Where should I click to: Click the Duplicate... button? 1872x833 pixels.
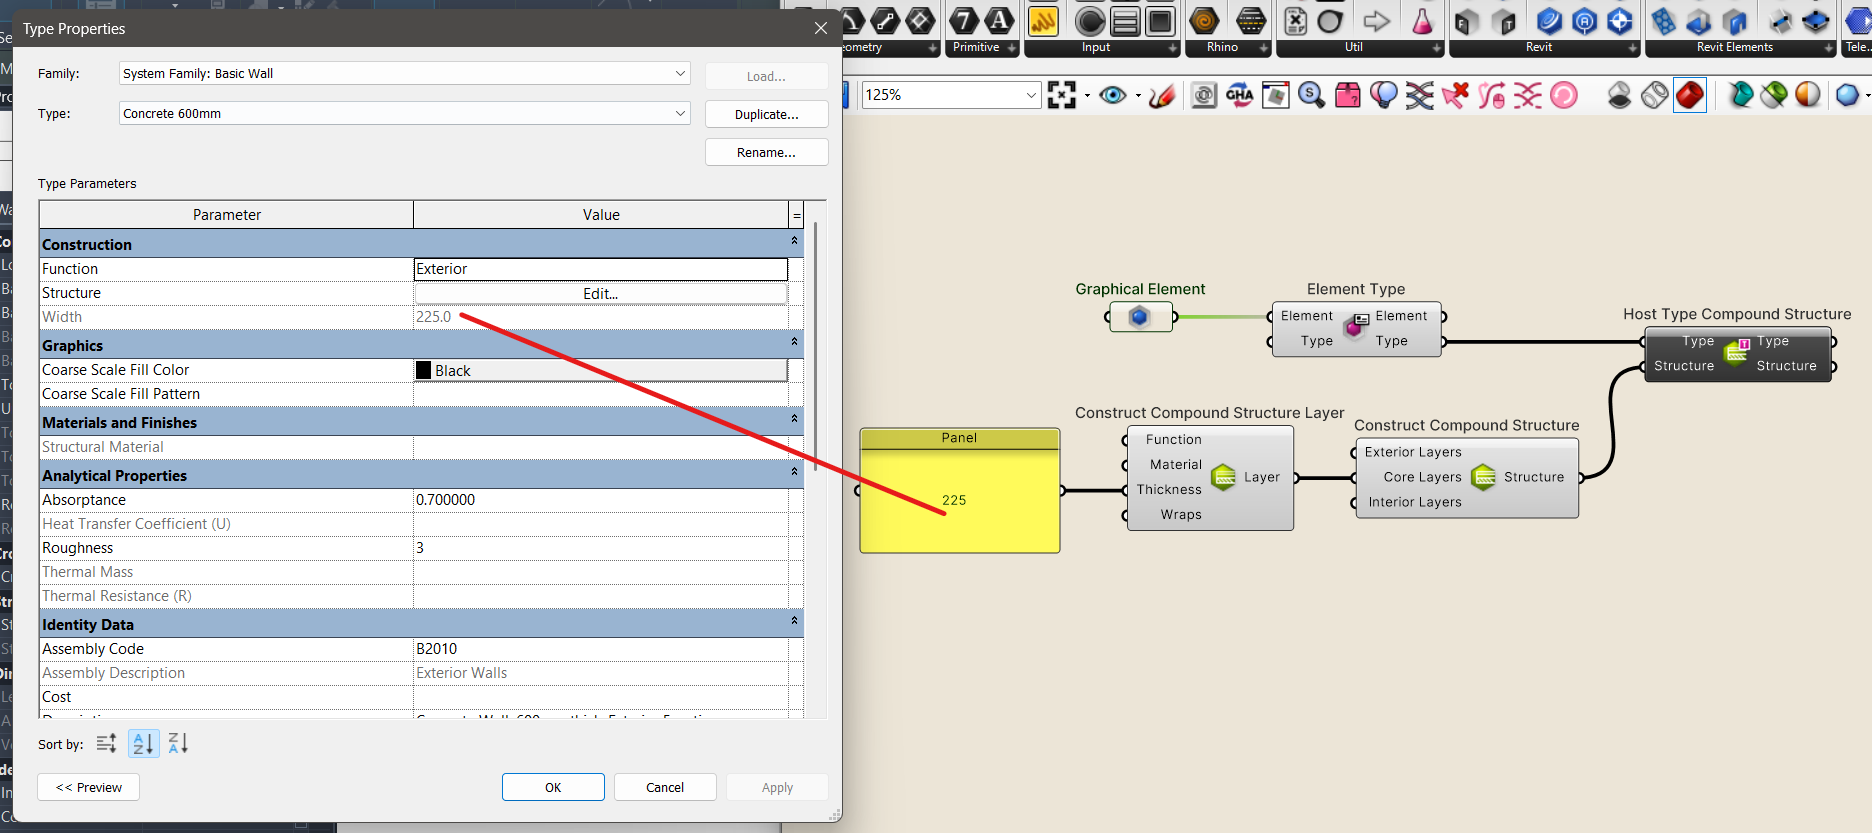766,114
